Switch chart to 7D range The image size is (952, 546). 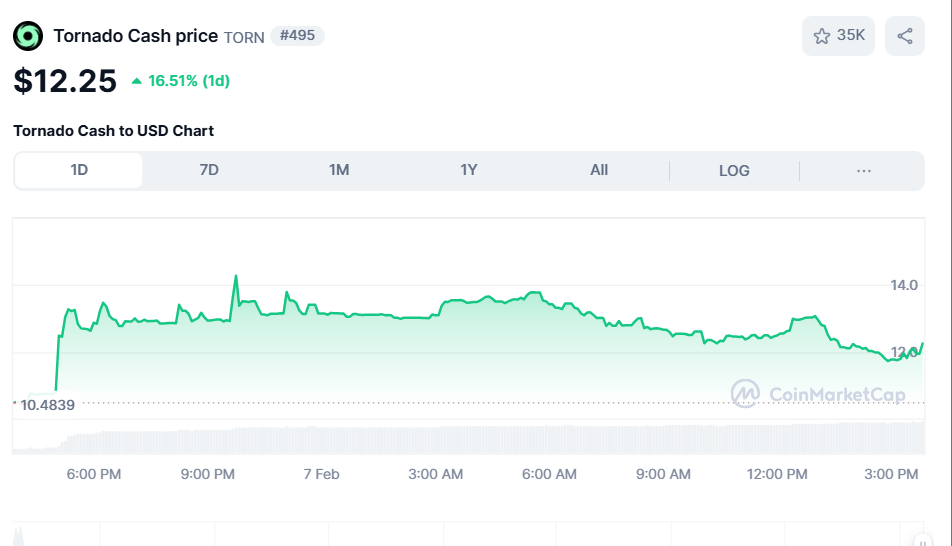click(x=209, y=170)
